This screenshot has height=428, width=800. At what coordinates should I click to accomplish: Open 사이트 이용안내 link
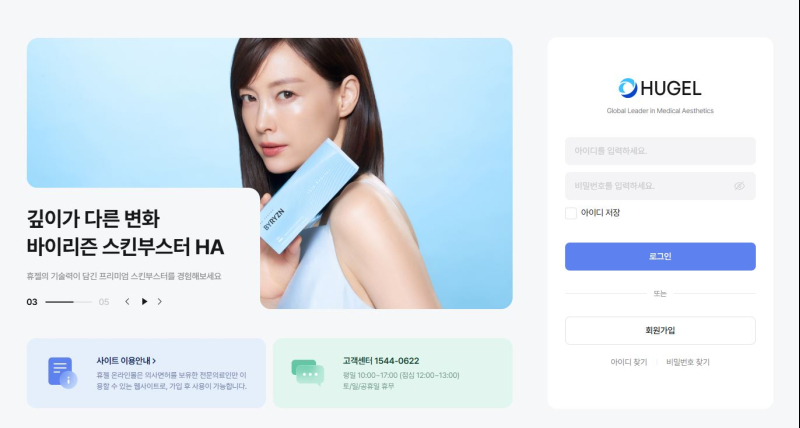click(x=126, y=361)
